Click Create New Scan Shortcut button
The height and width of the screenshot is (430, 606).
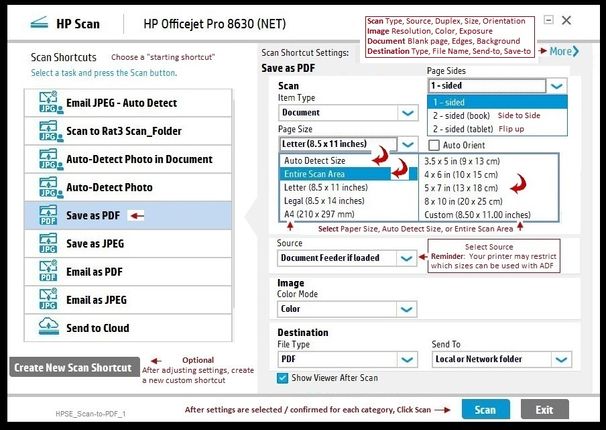pyautogui.click(x=74, y=367)
